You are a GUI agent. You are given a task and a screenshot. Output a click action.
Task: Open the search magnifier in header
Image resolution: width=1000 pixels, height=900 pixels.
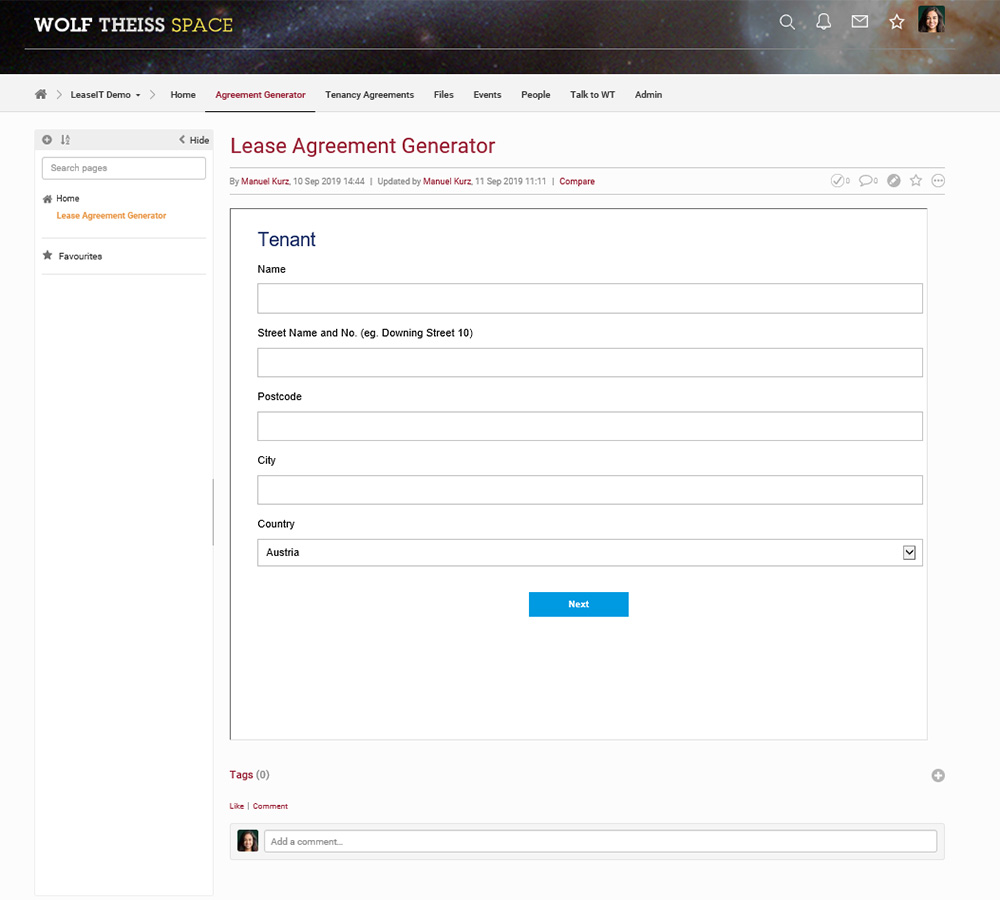787,22
